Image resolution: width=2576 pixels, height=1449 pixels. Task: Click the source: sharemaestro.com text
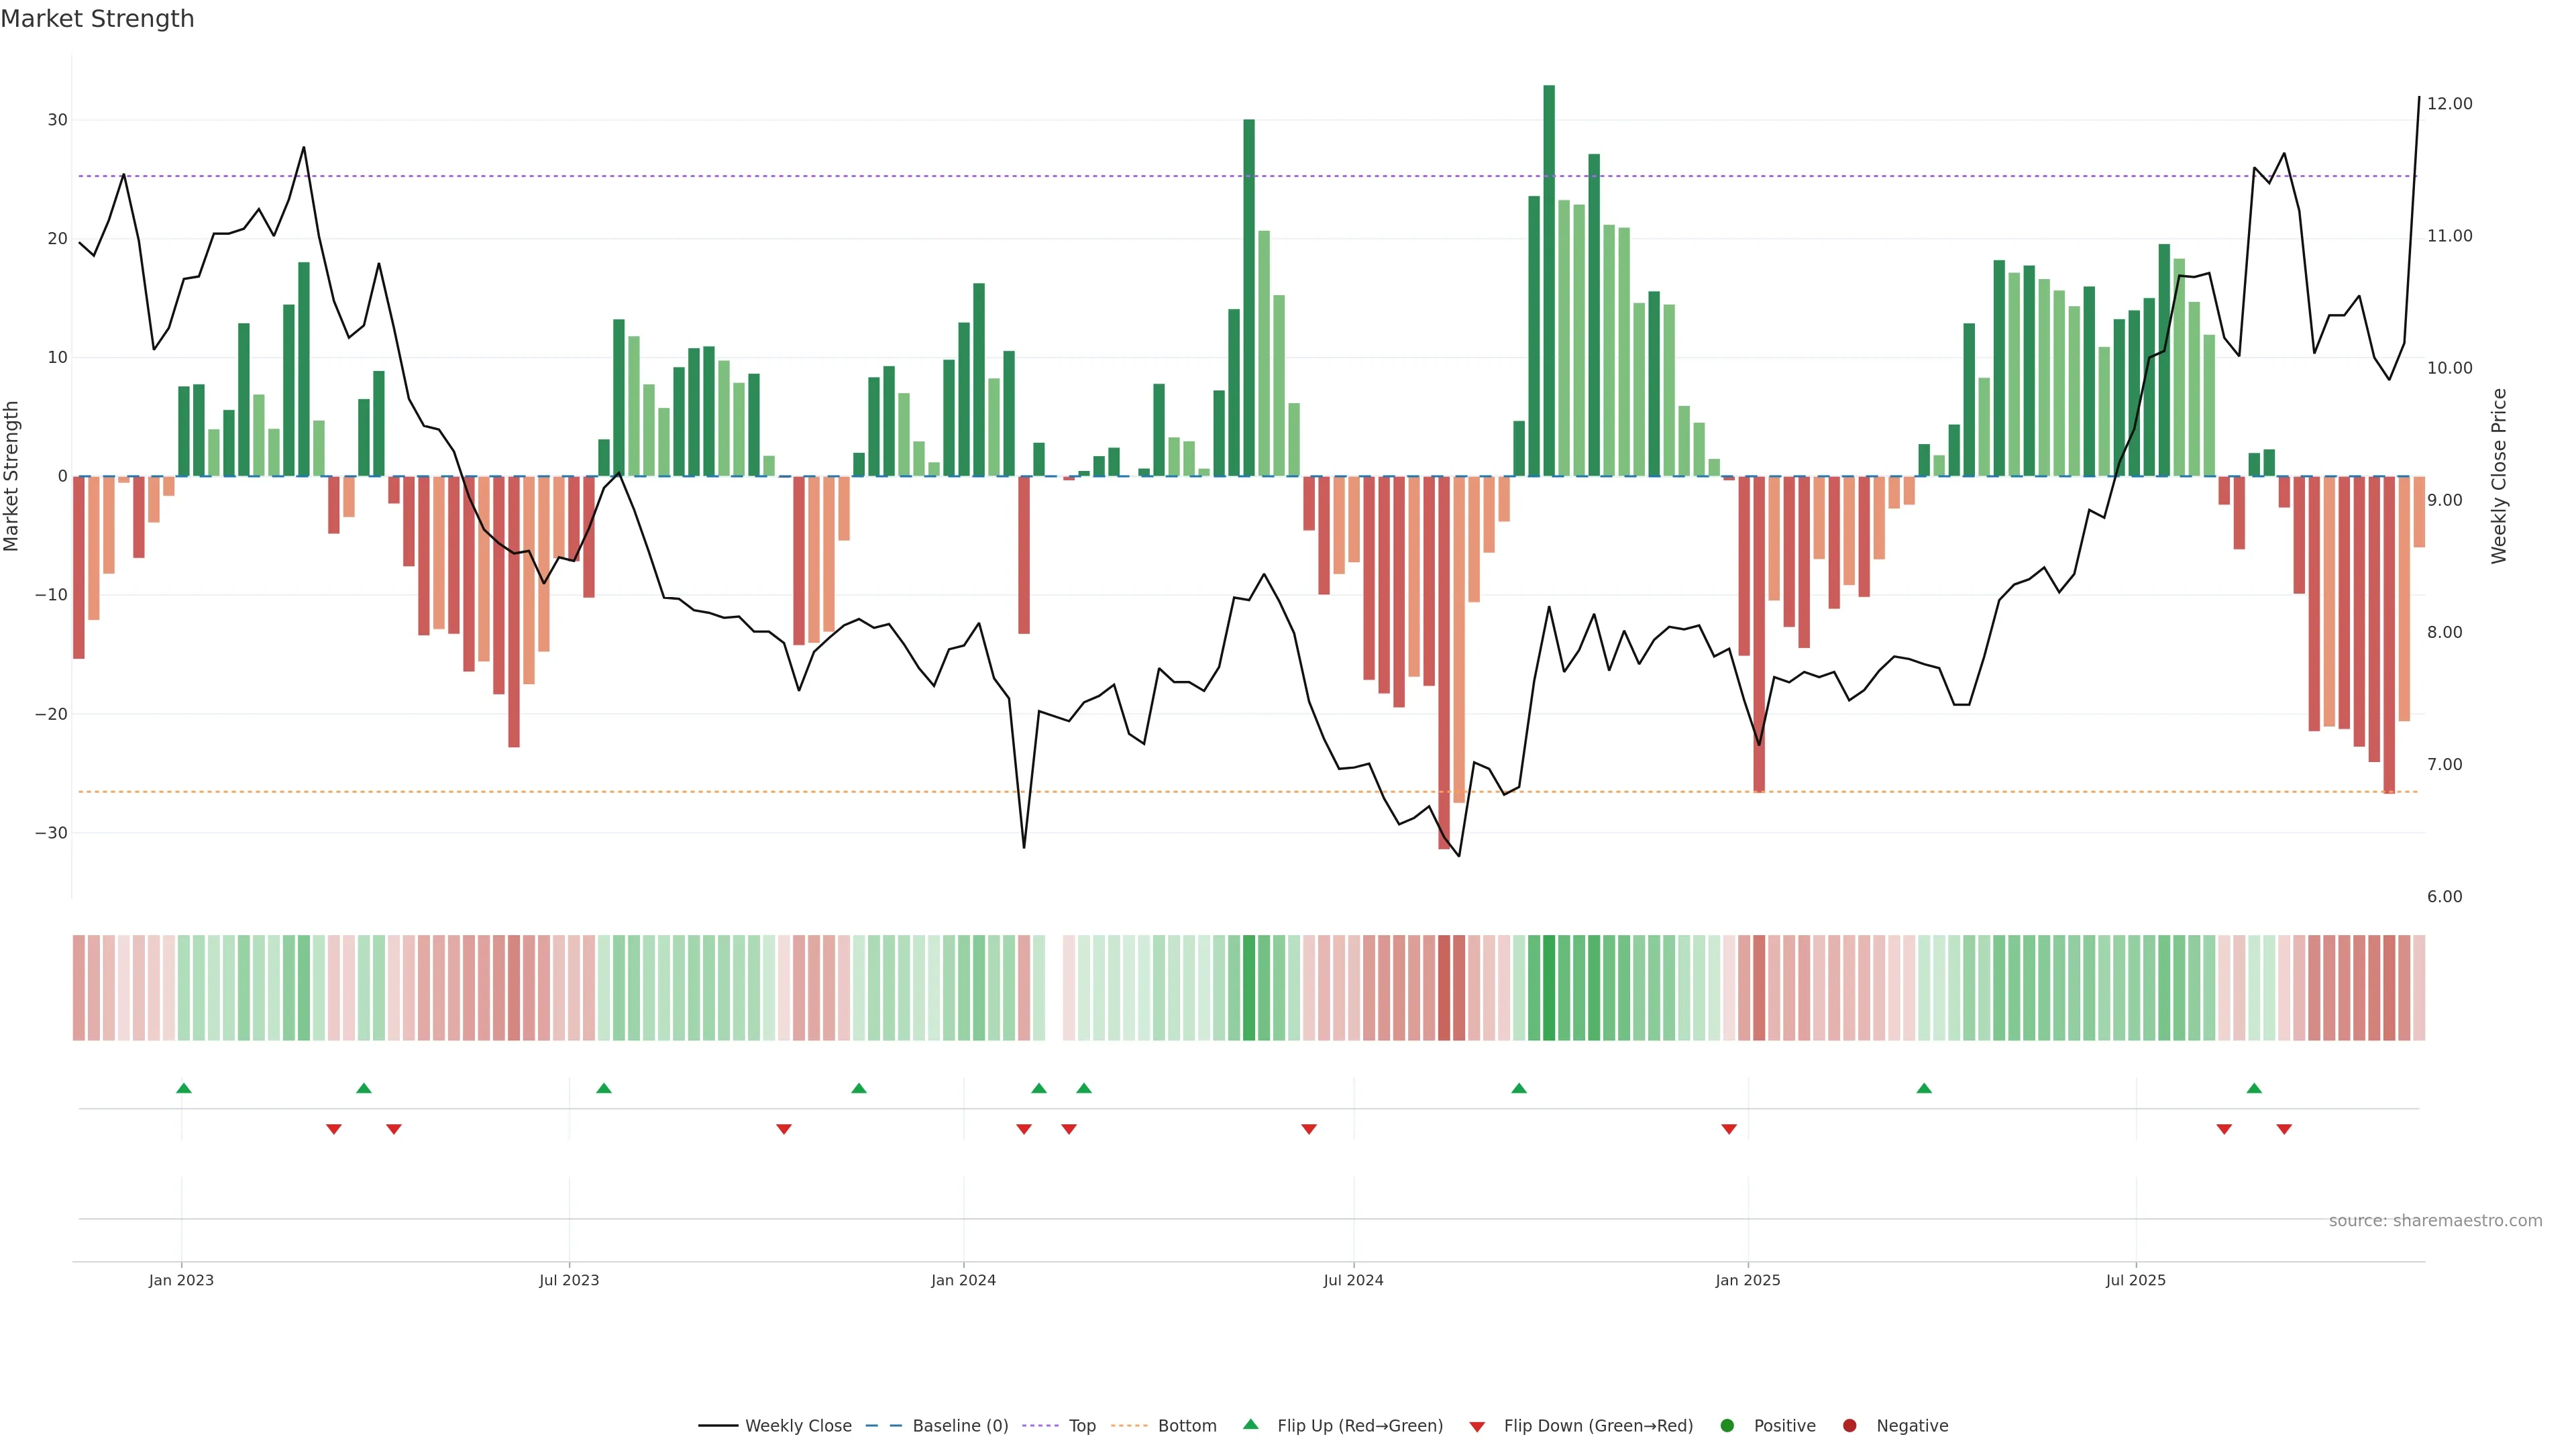tap(2435, 1221)
